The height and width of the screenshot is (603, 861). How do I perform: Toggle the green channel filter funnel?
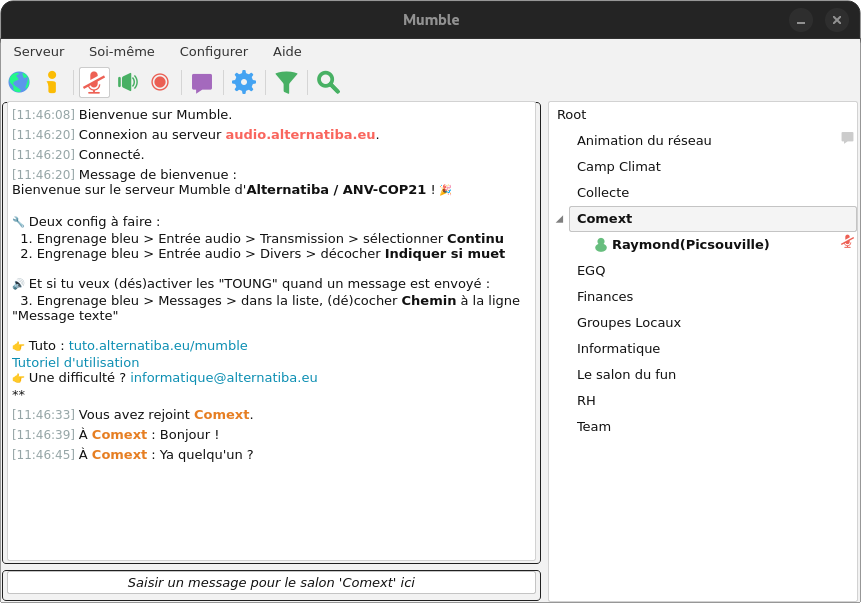click(x=287, y=82)
